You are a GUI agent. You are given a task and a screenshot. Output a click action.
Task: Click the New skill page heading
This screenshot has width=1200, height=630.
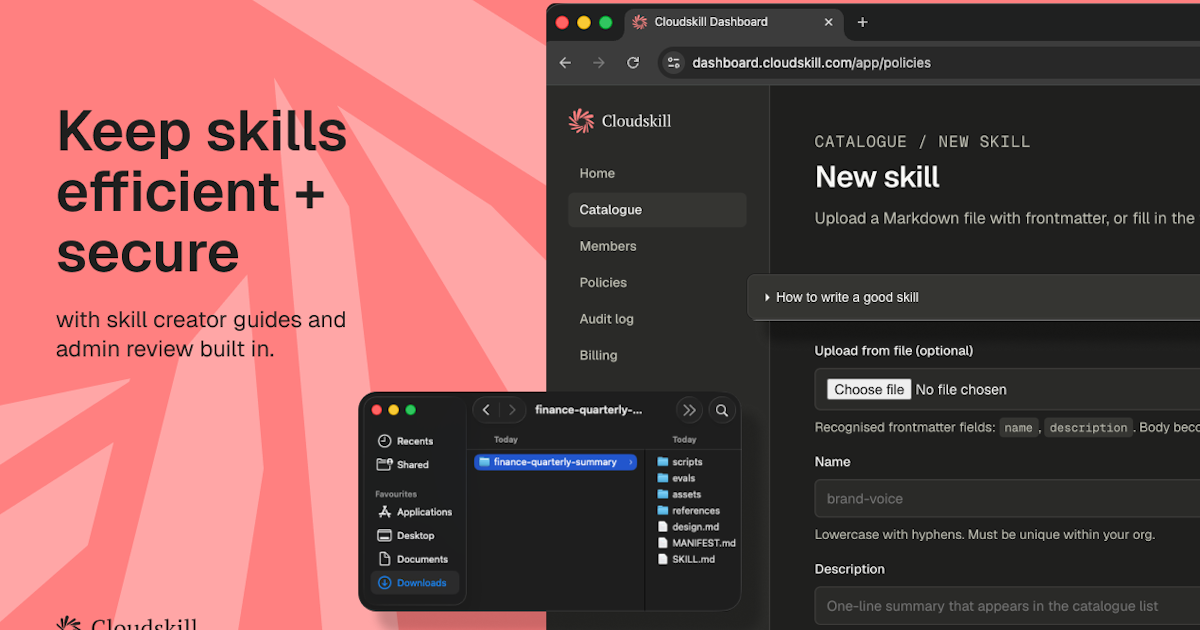(877, 177)
